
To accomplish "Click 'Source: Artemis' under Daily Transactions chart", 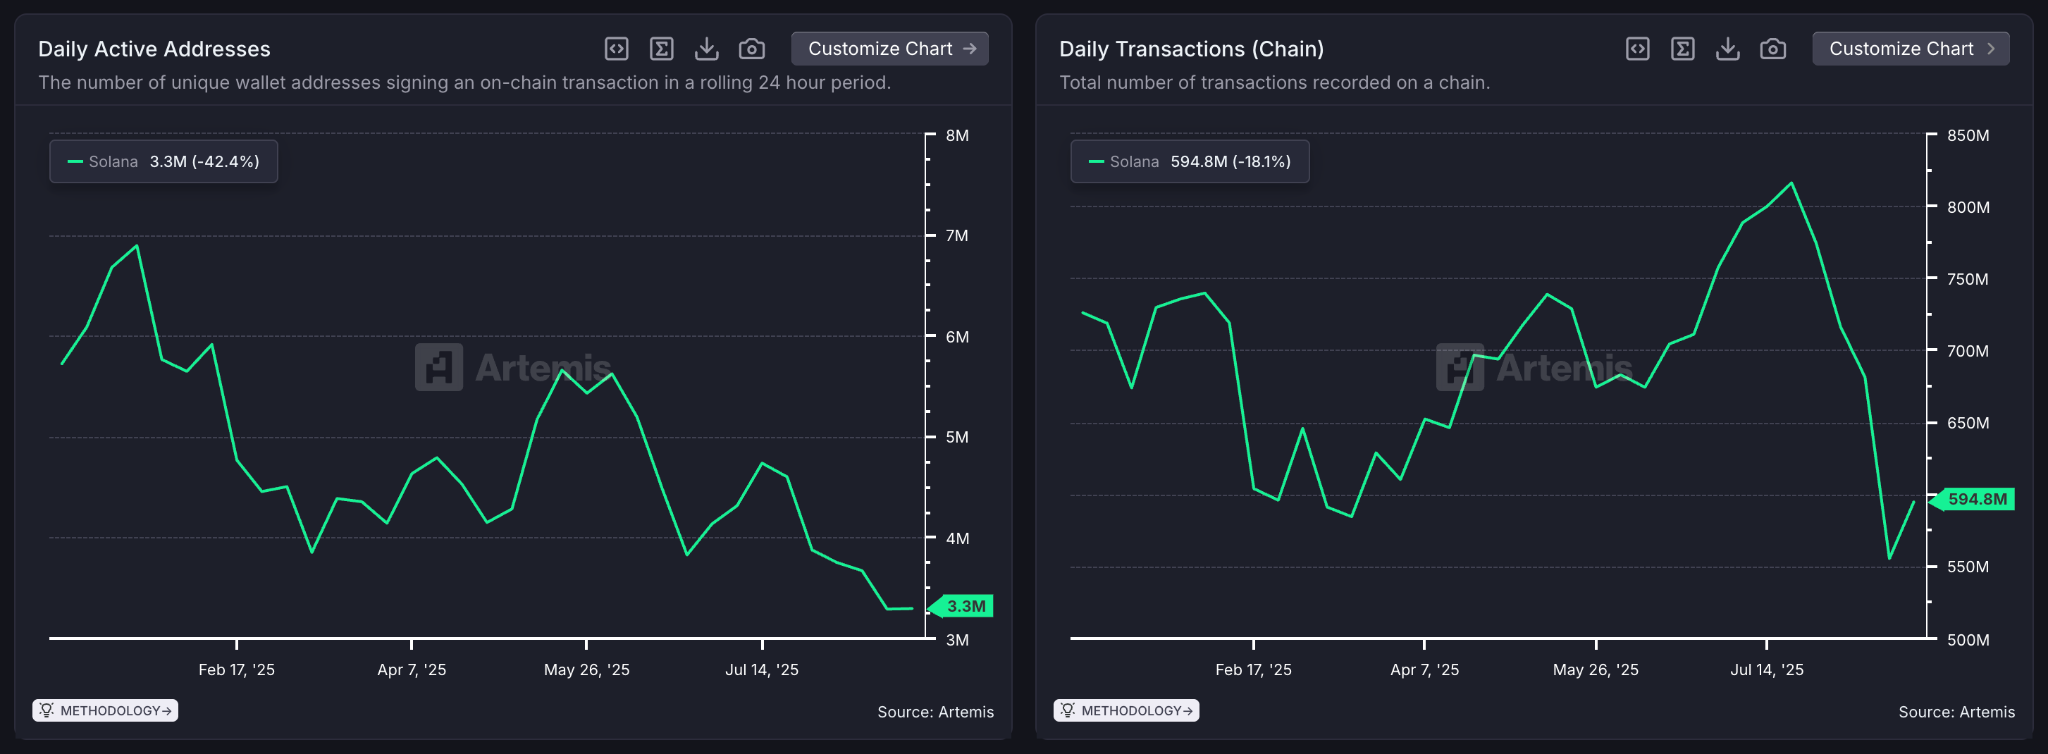I will (1957, 712).
